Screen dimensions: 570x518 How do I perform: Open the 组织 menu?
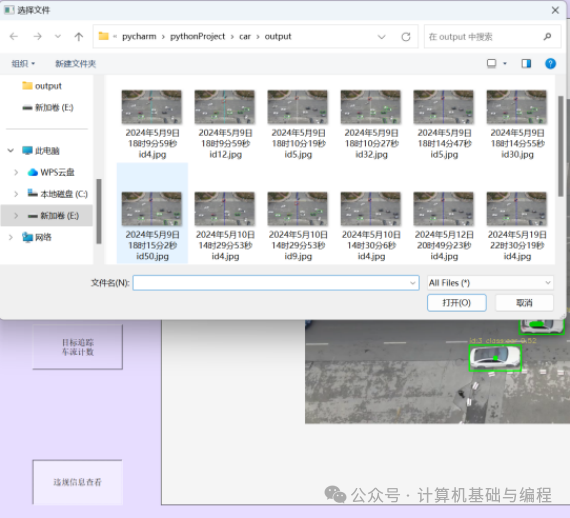23,64
